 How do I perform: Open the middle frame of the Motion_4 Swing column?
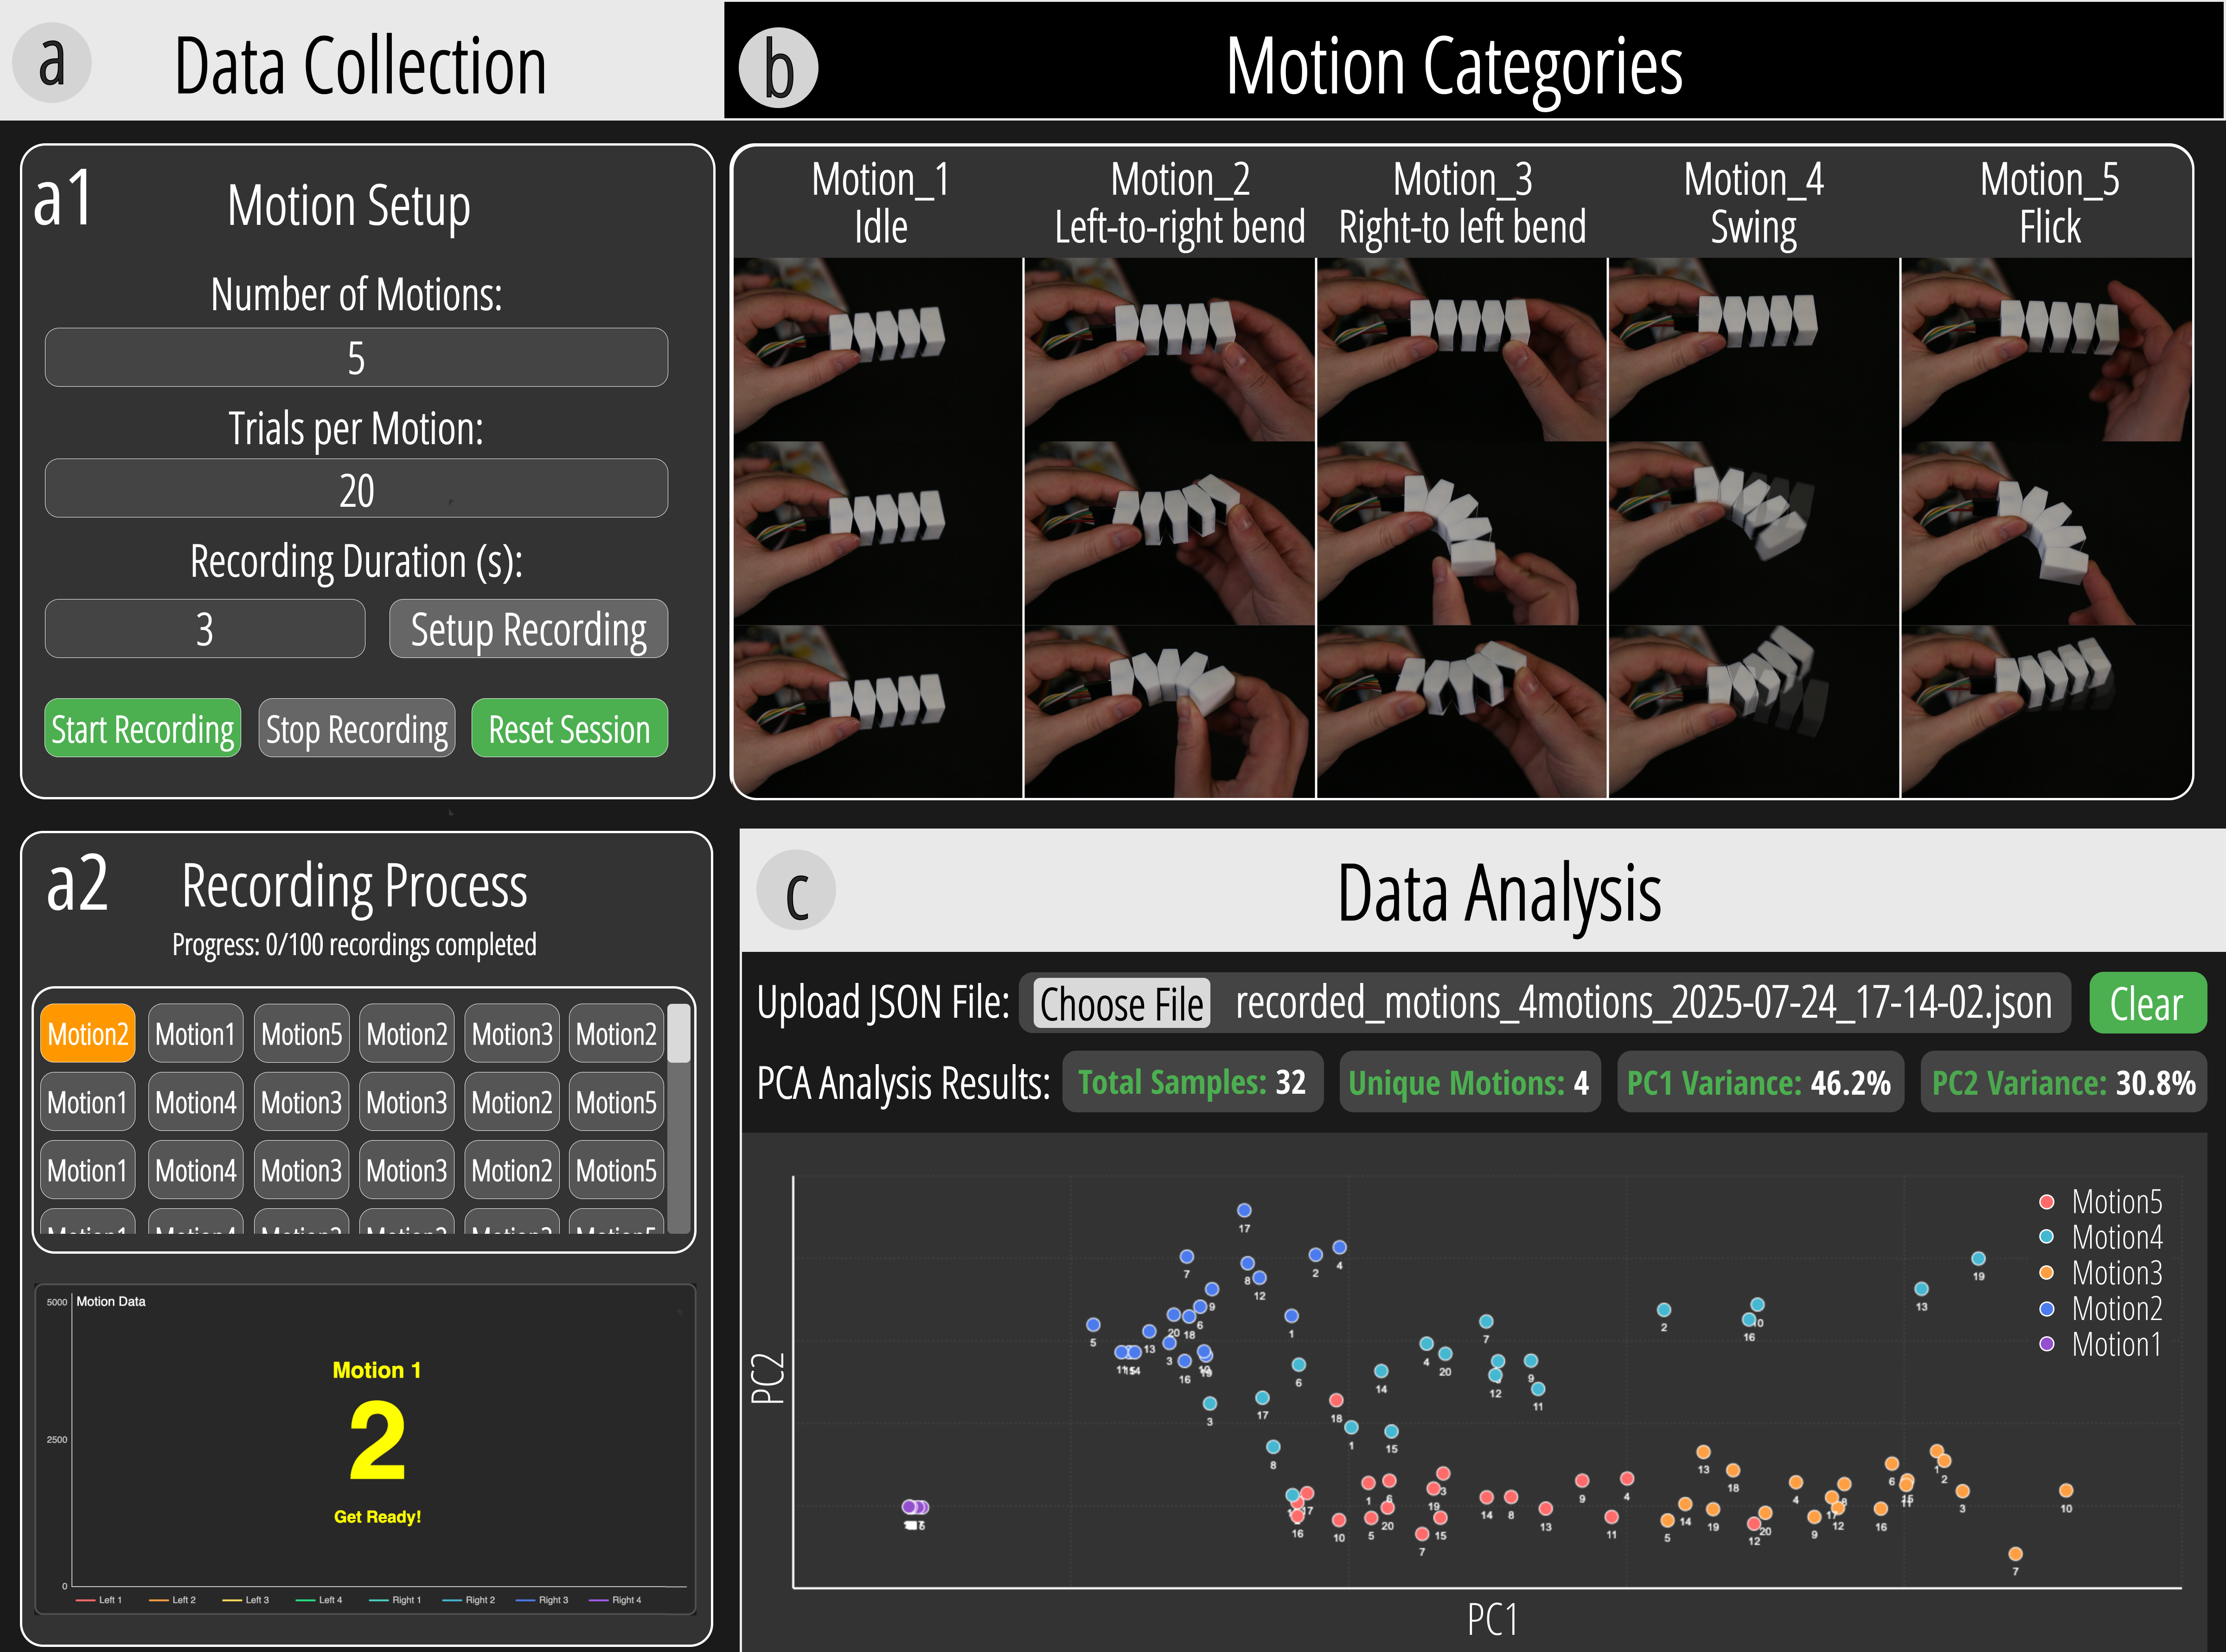tap(1753, 533)
